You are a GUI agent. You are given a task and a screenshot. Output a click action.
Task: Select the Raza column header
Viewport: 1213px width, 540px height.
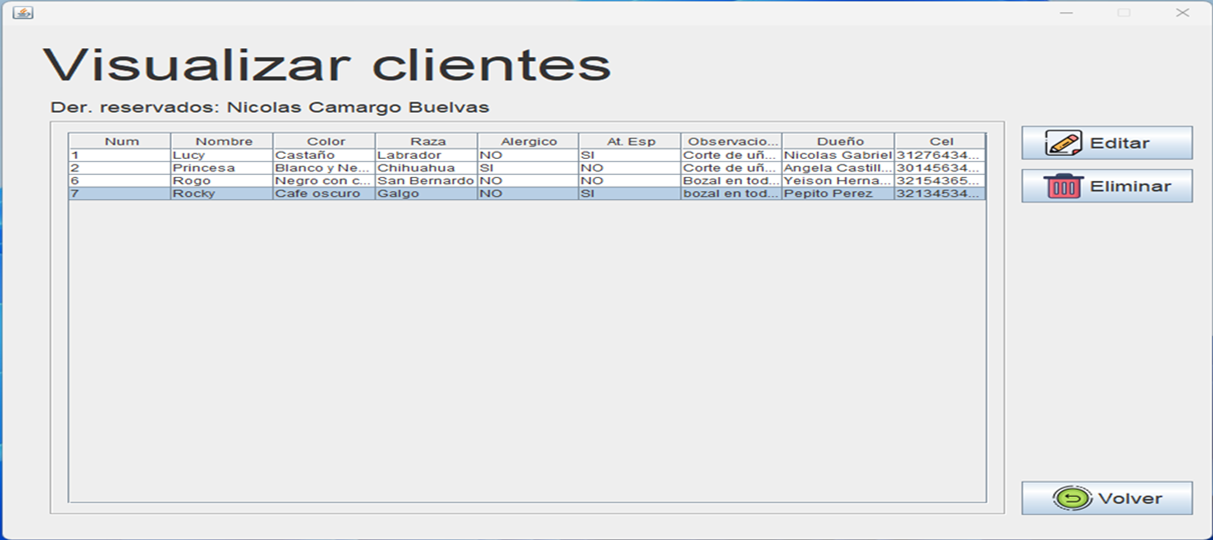(427, 141)
